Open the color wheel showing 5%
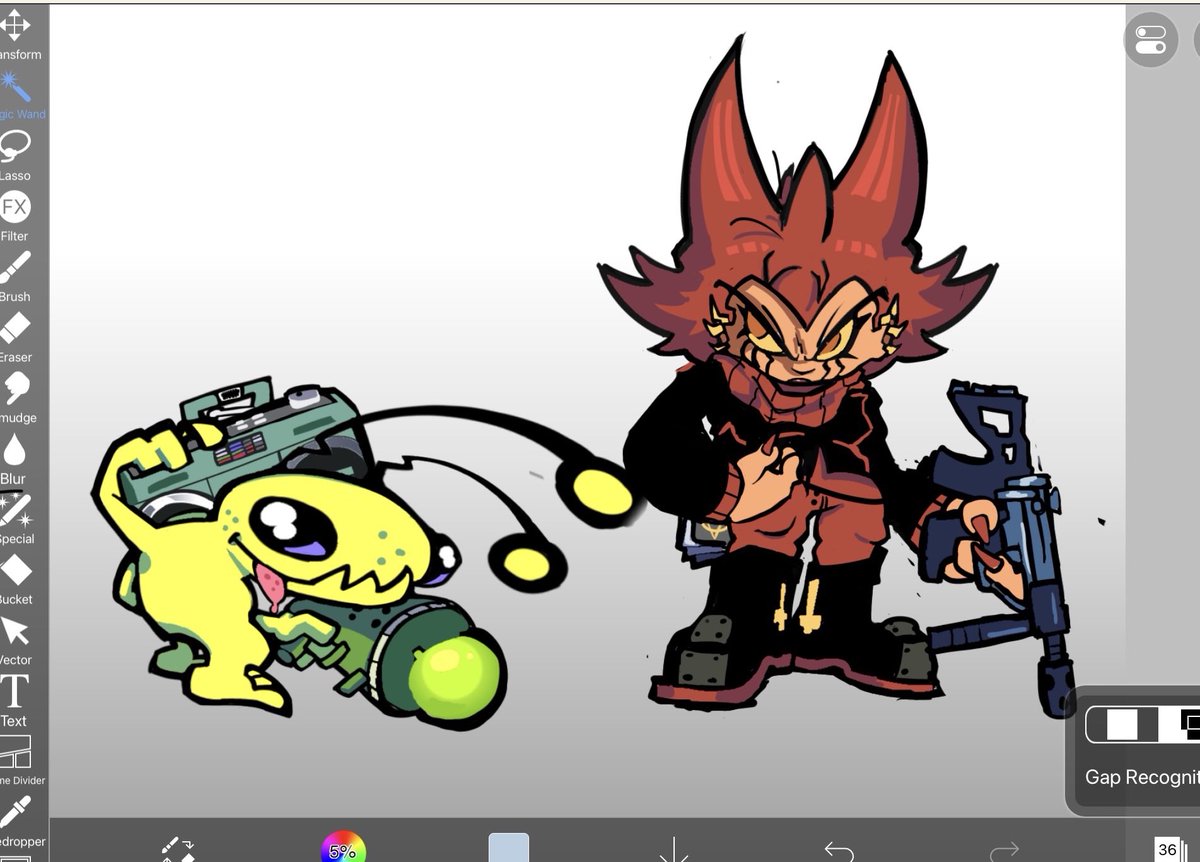Screen dimensions: 1200x862 click(x=343, y=849)
